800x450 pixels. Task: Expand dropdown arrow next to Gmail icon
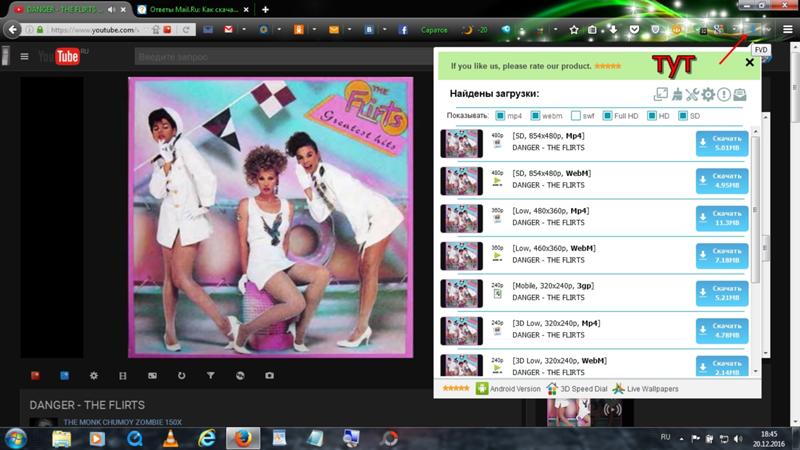coord(244,30)
